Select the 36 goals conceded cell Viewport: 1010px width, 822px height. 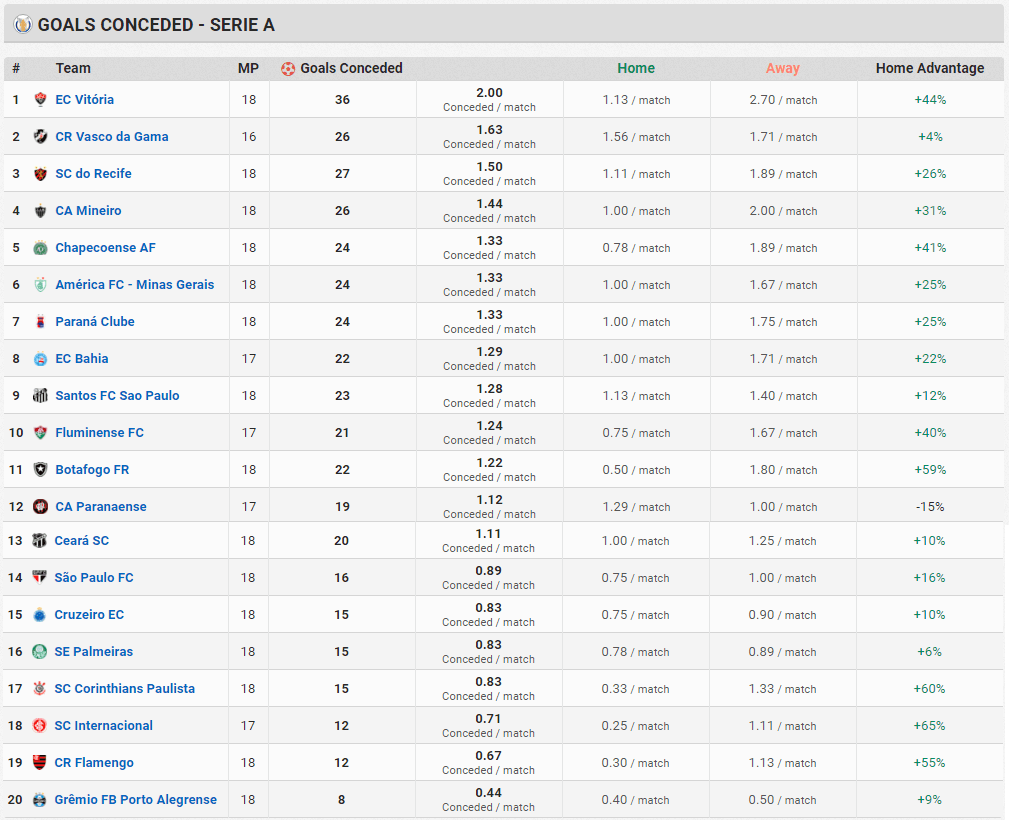(x=342, y=100)
